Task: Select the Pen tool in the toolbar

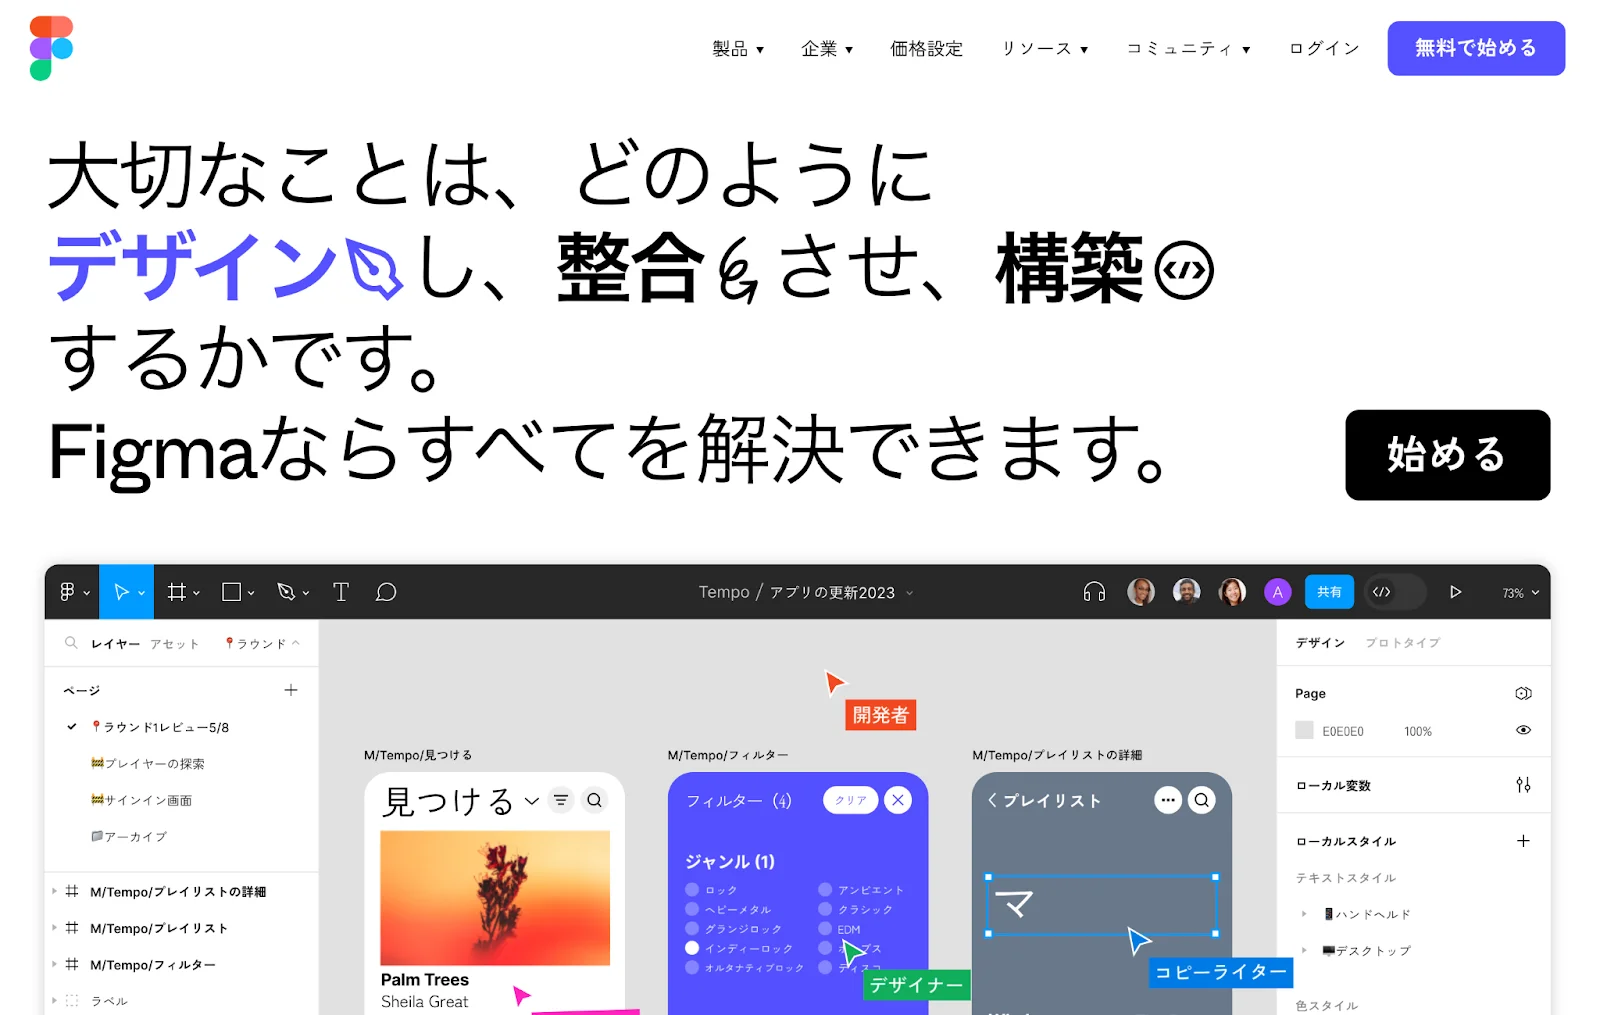Action: tap(286, 591)
